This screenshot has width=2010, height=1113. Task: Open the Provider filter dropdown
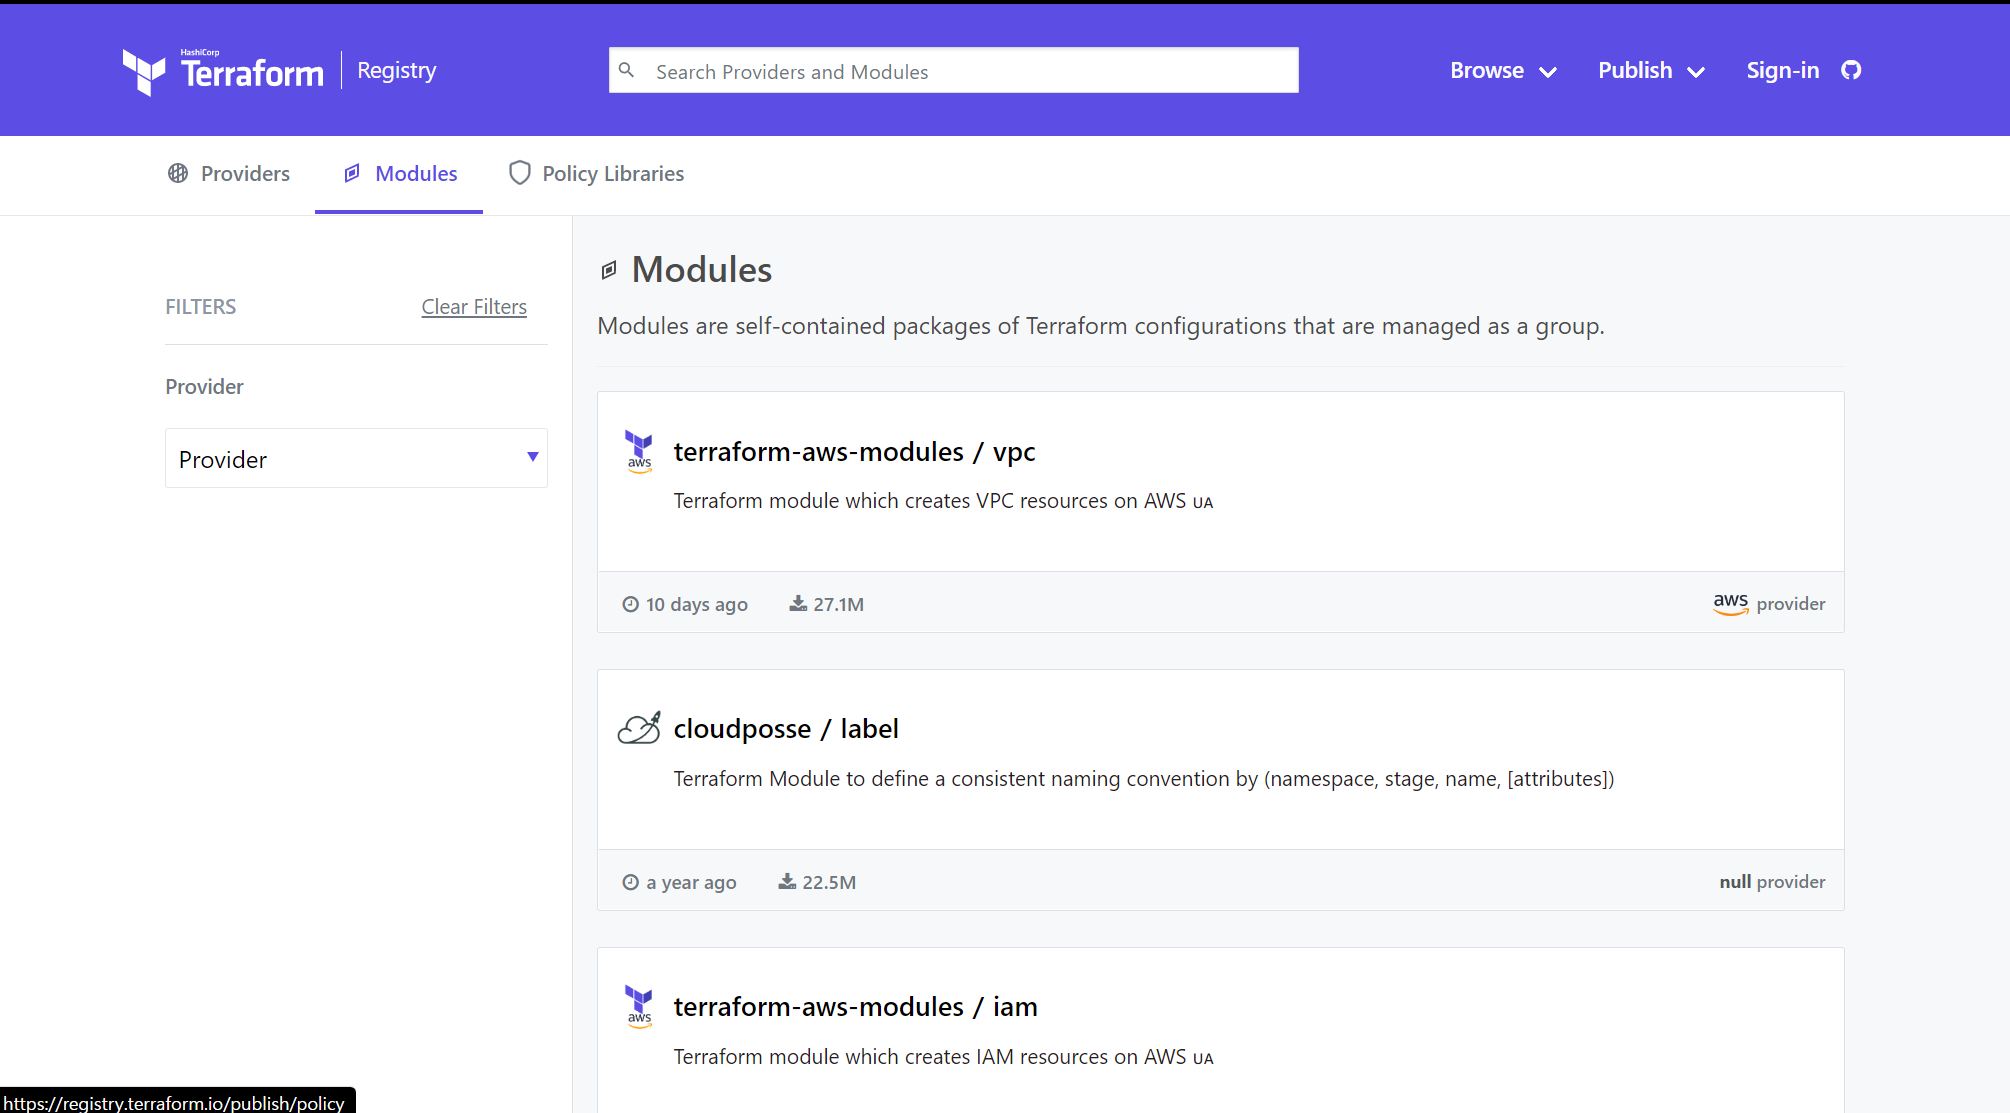pyautogui.click(x=356, y=458)
